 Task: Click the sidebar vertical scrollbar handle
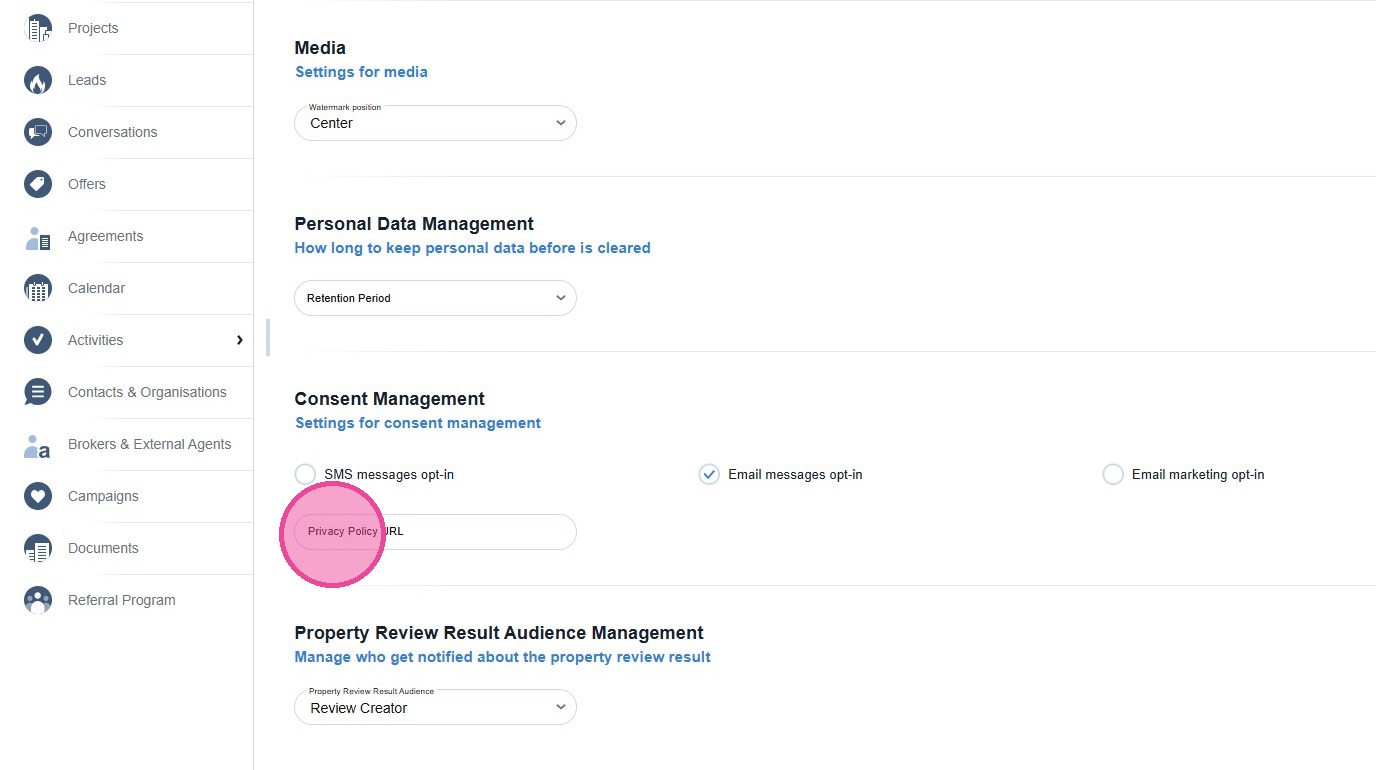[267, 337]
